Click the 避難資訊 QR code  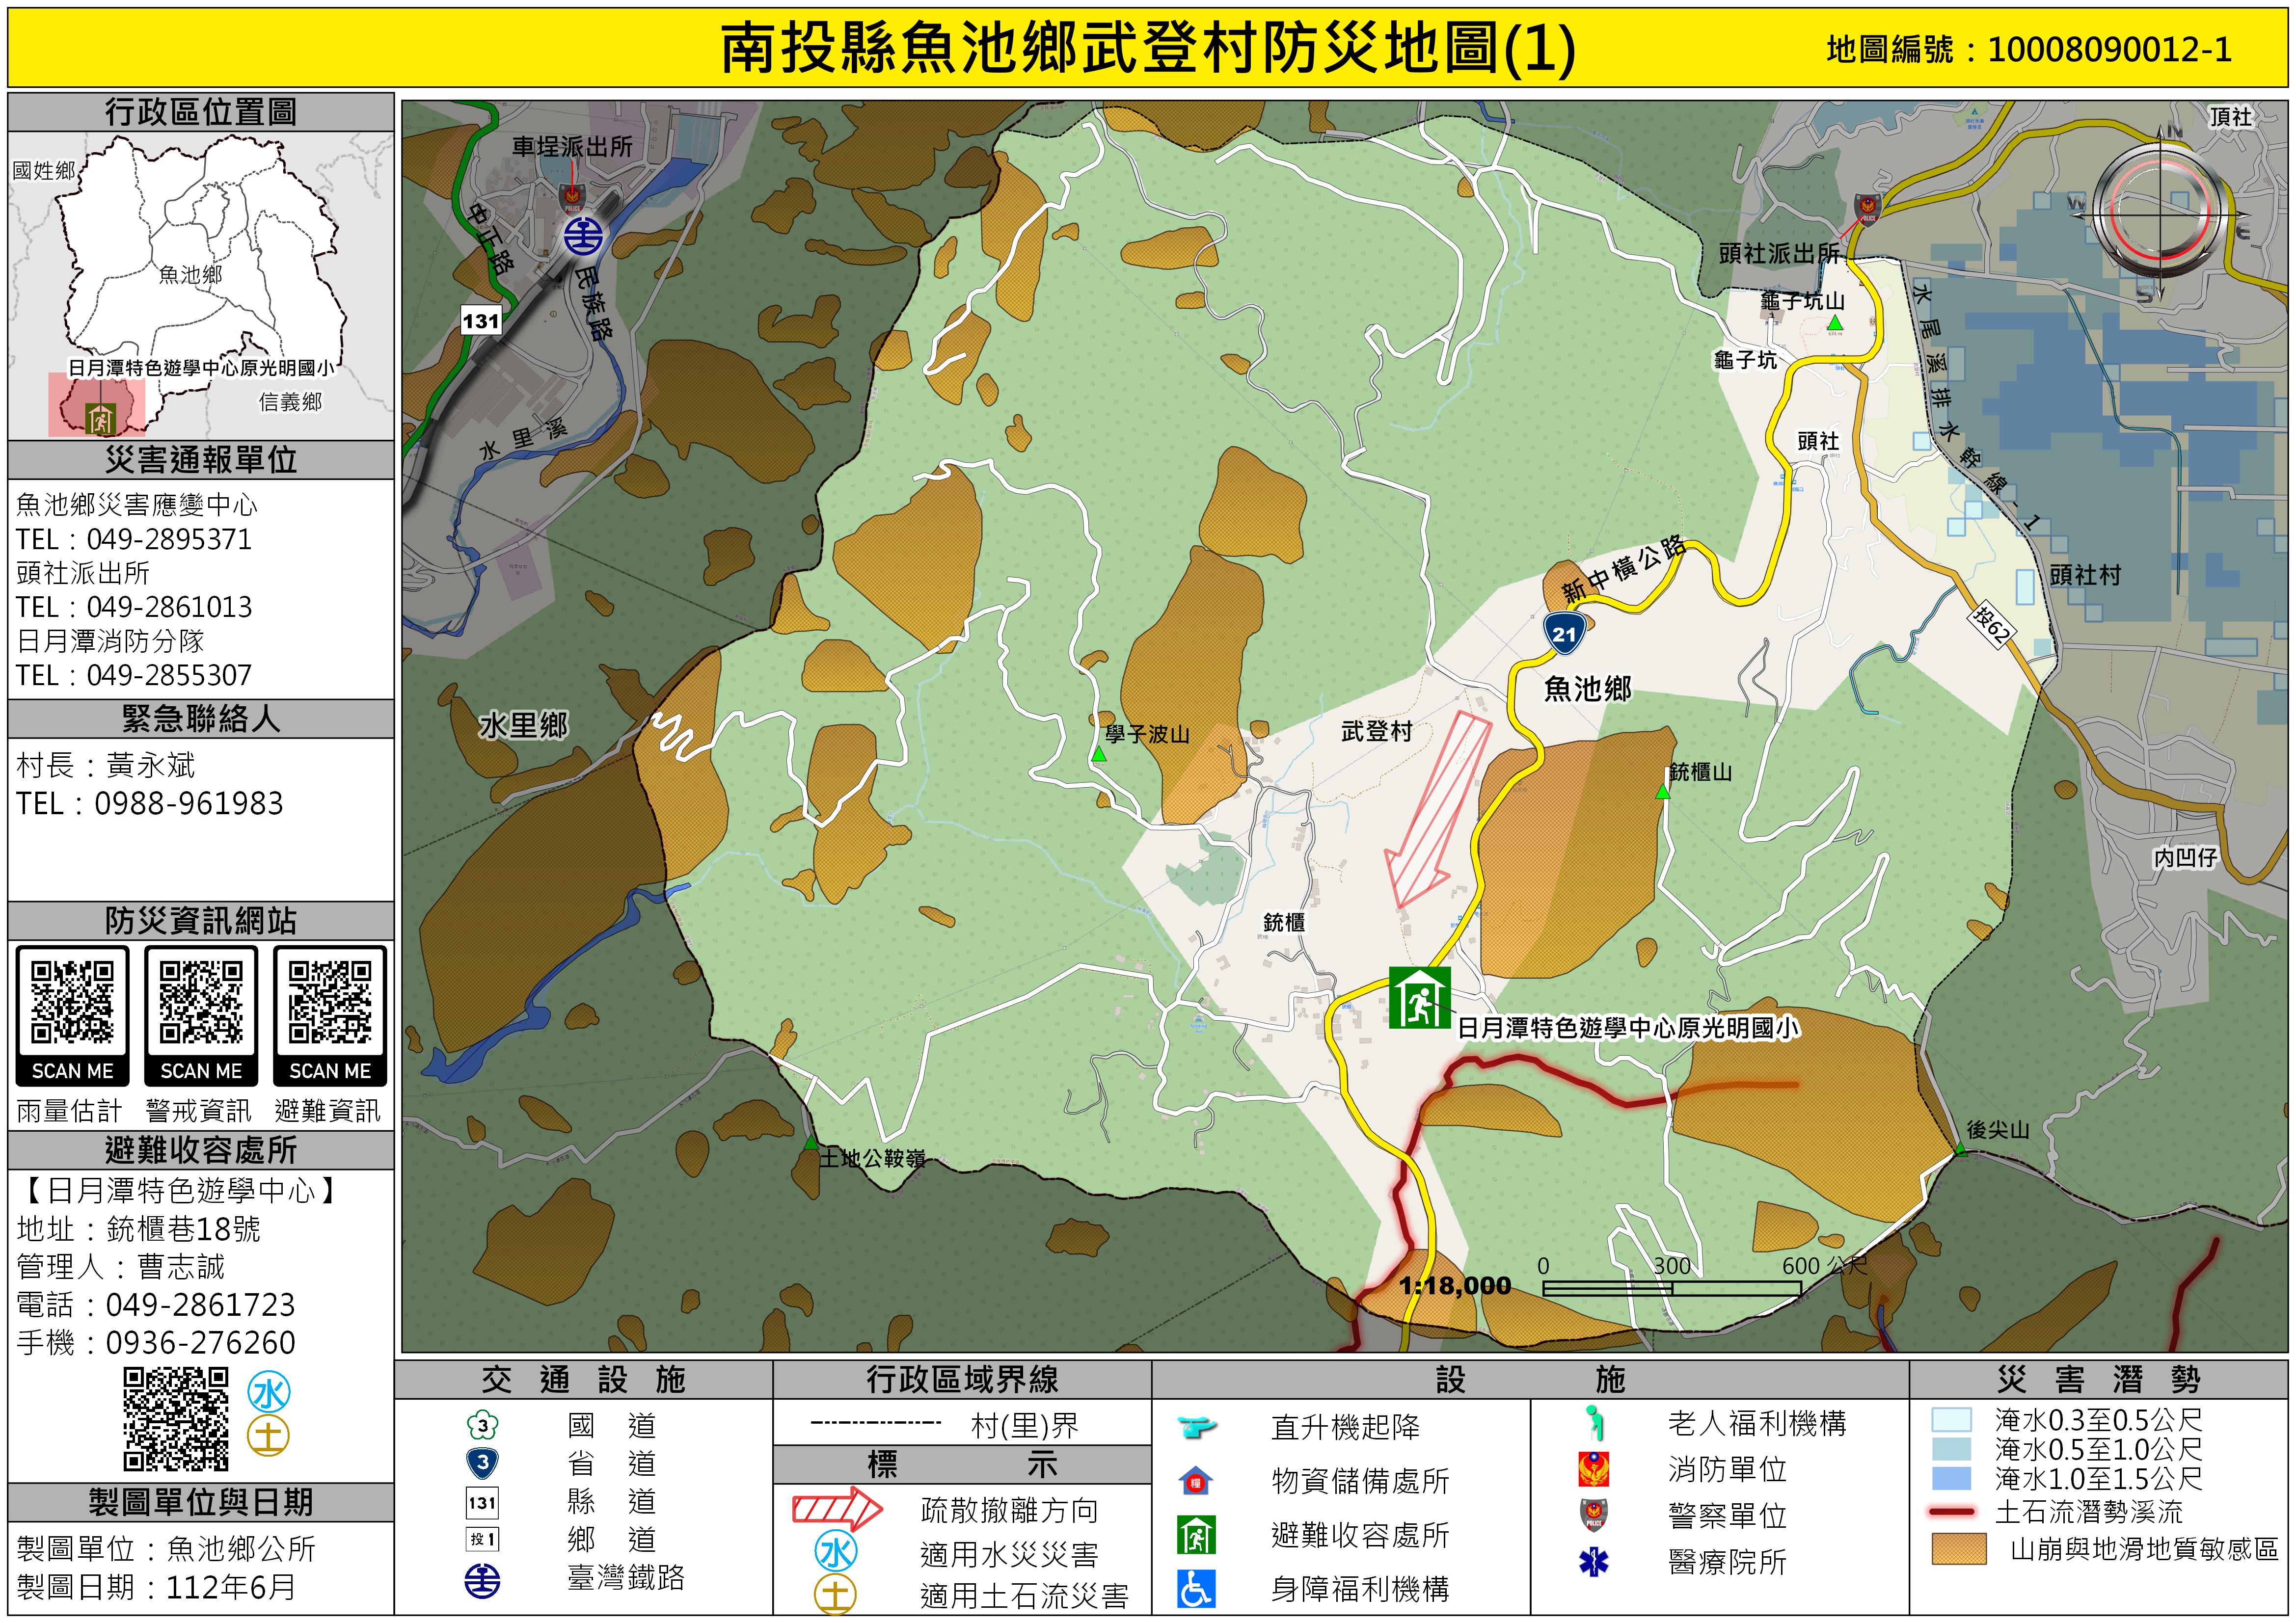[x=330, y=1002]
